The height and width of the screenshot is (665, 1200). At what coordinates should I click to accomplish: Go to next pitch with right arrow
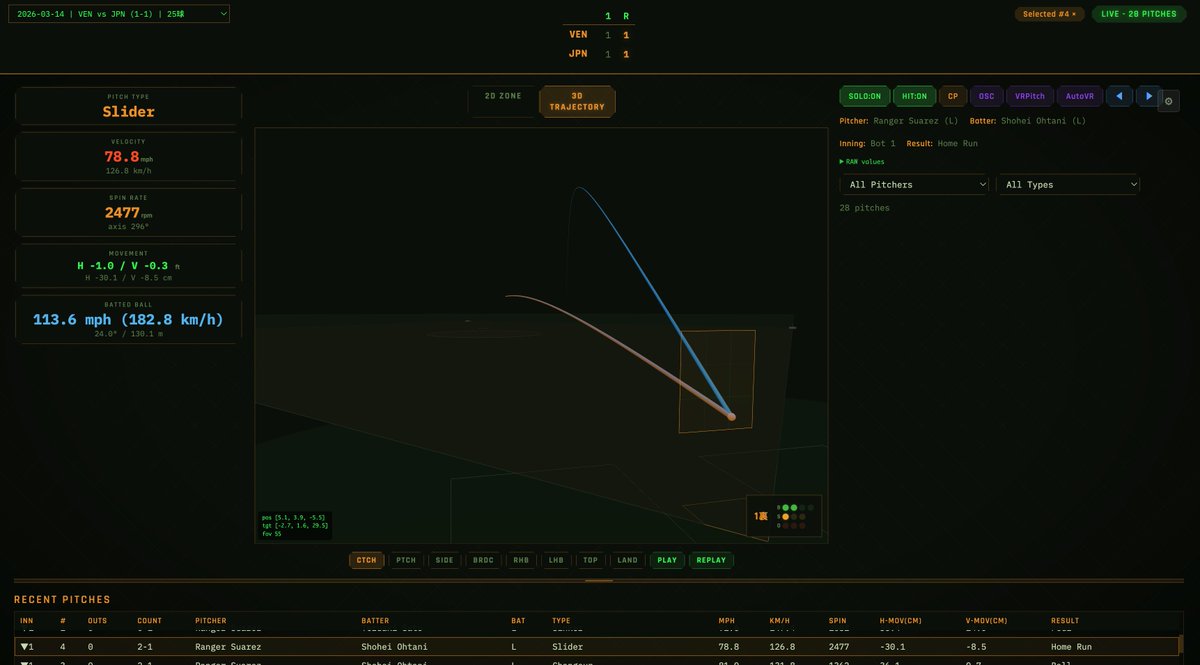click(x=1149, y=96)
